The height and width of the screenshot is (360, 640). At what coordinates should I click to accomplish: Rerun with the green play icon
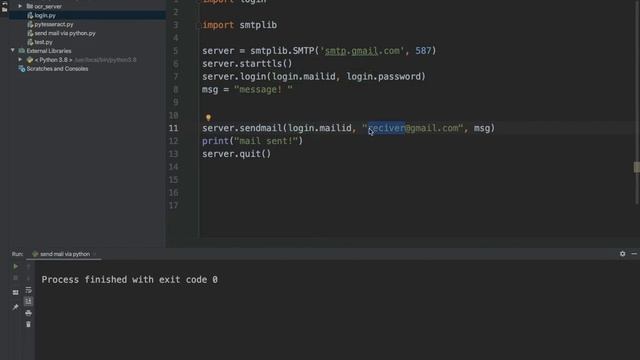tap(16, 267)
